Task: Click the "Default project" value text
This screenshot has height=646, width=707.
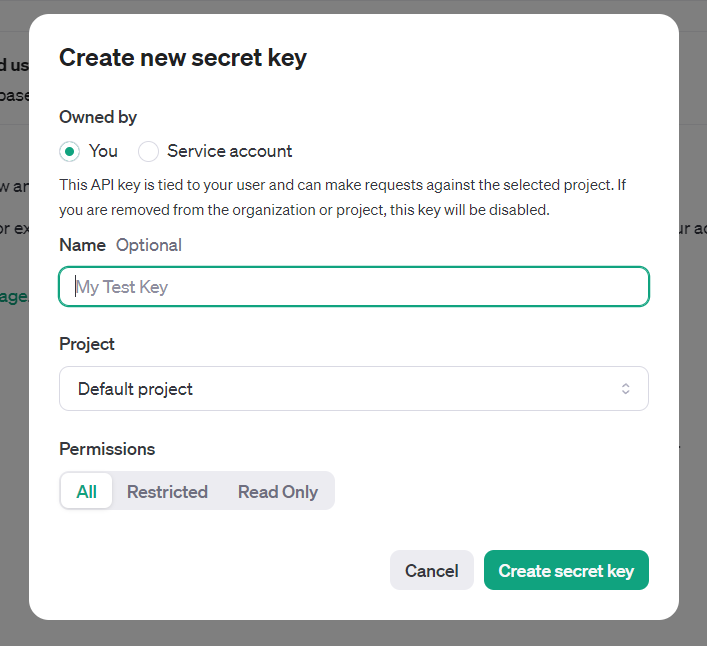Action: tap(135, 389)
